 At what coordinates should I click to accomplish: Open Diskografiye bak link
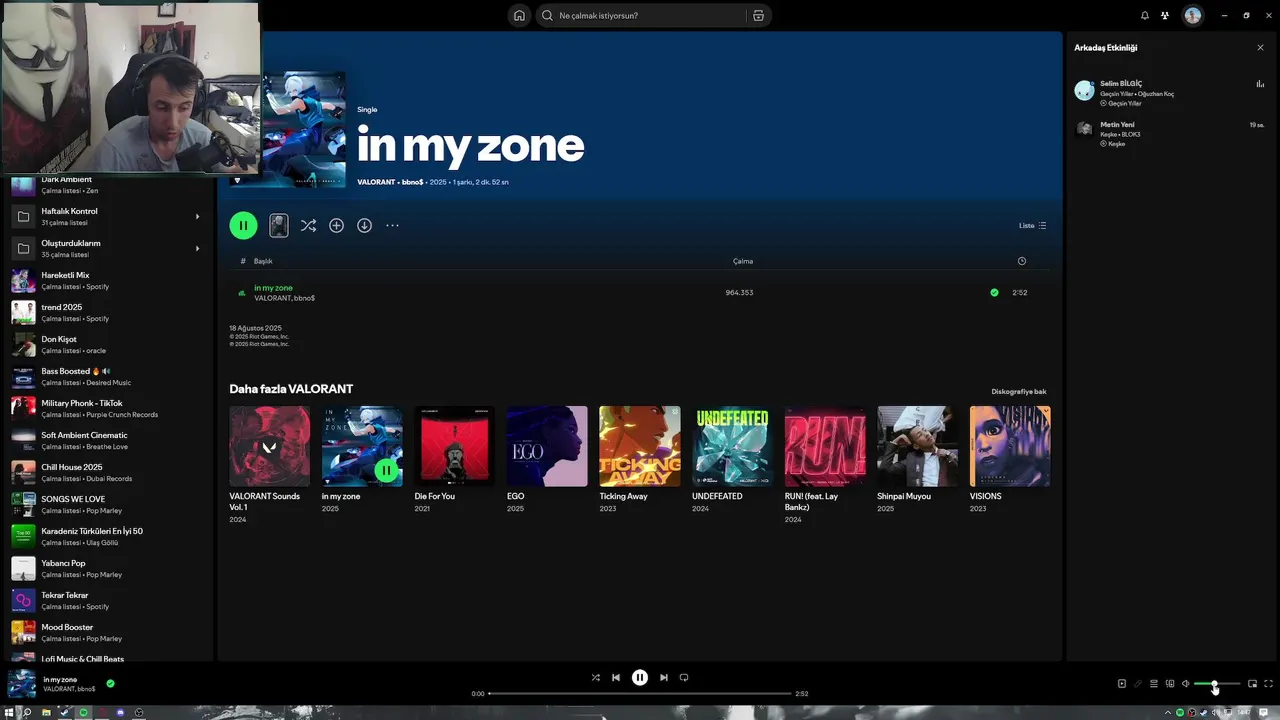tap(1018, 391)
